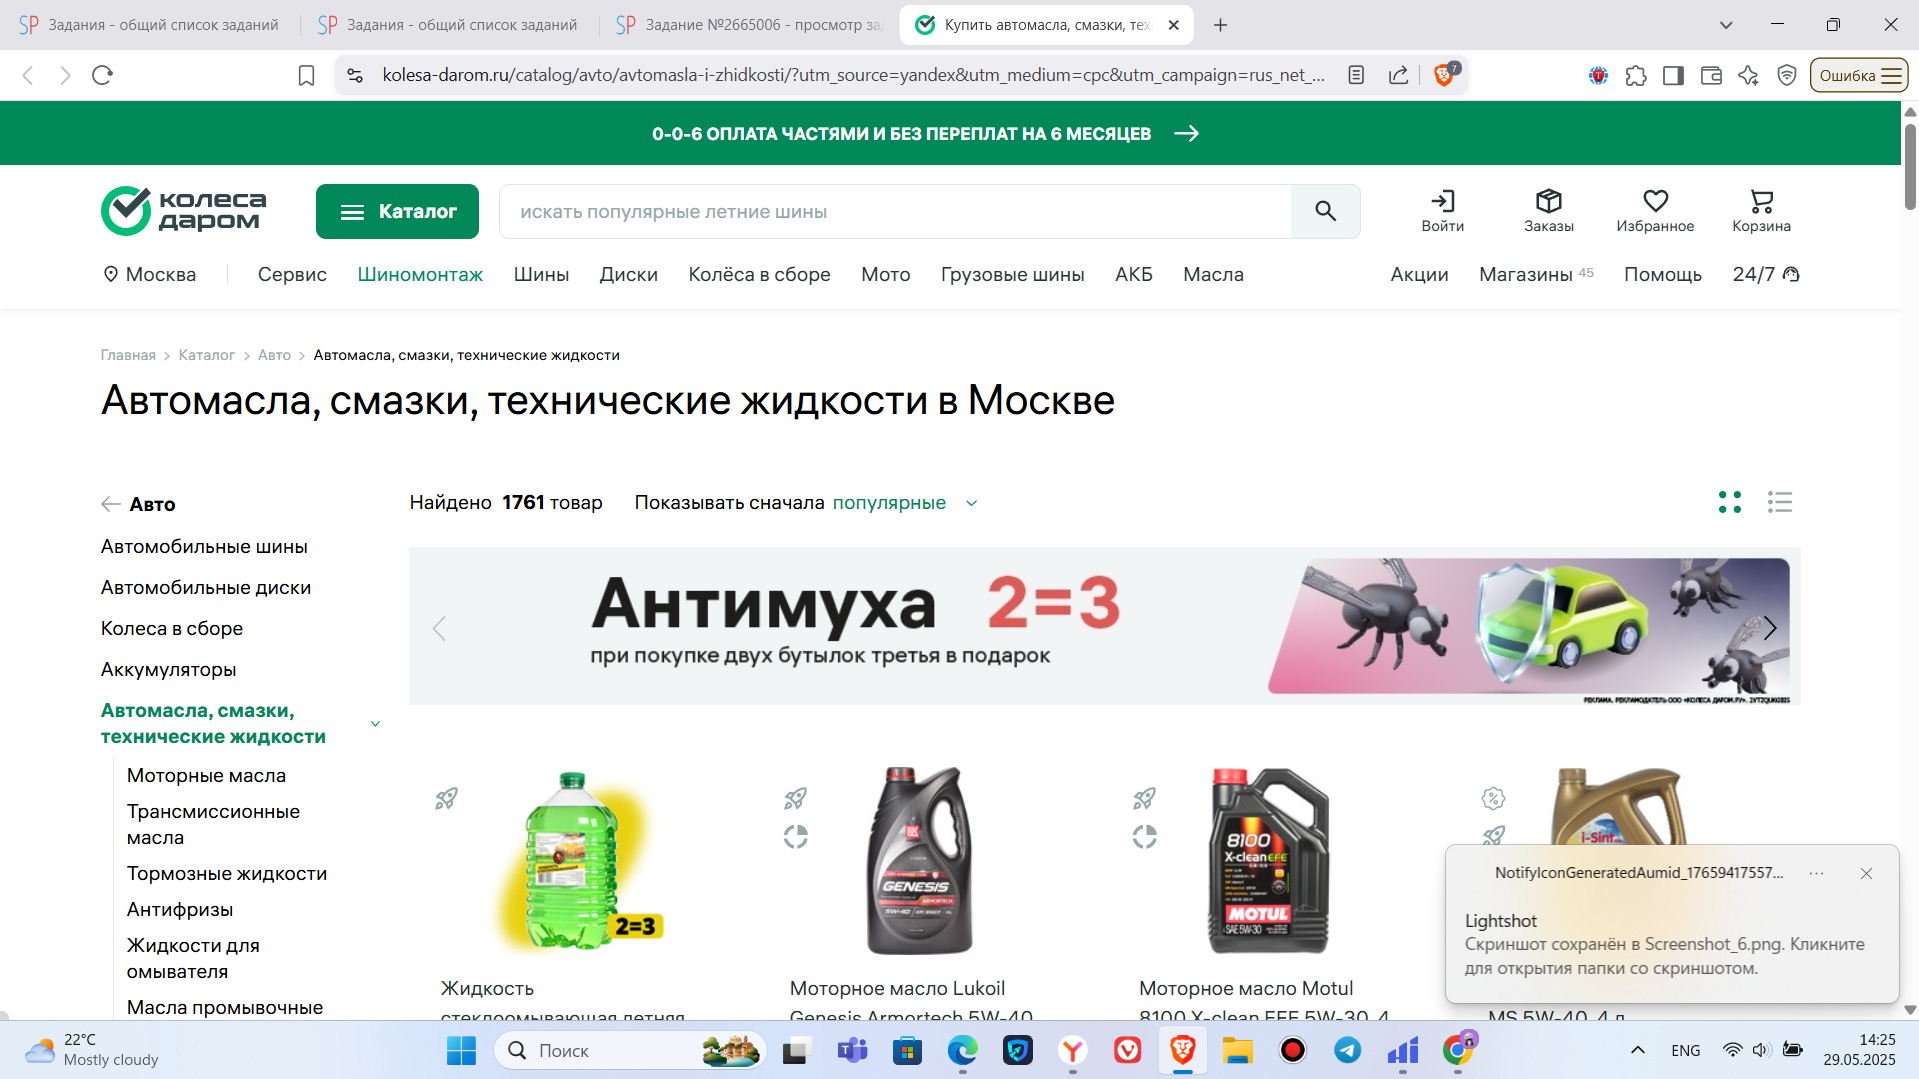Open Трансмиссионные масла subcategory
This screenshot has width=1919, height=1079.
(x=213, y=824)
